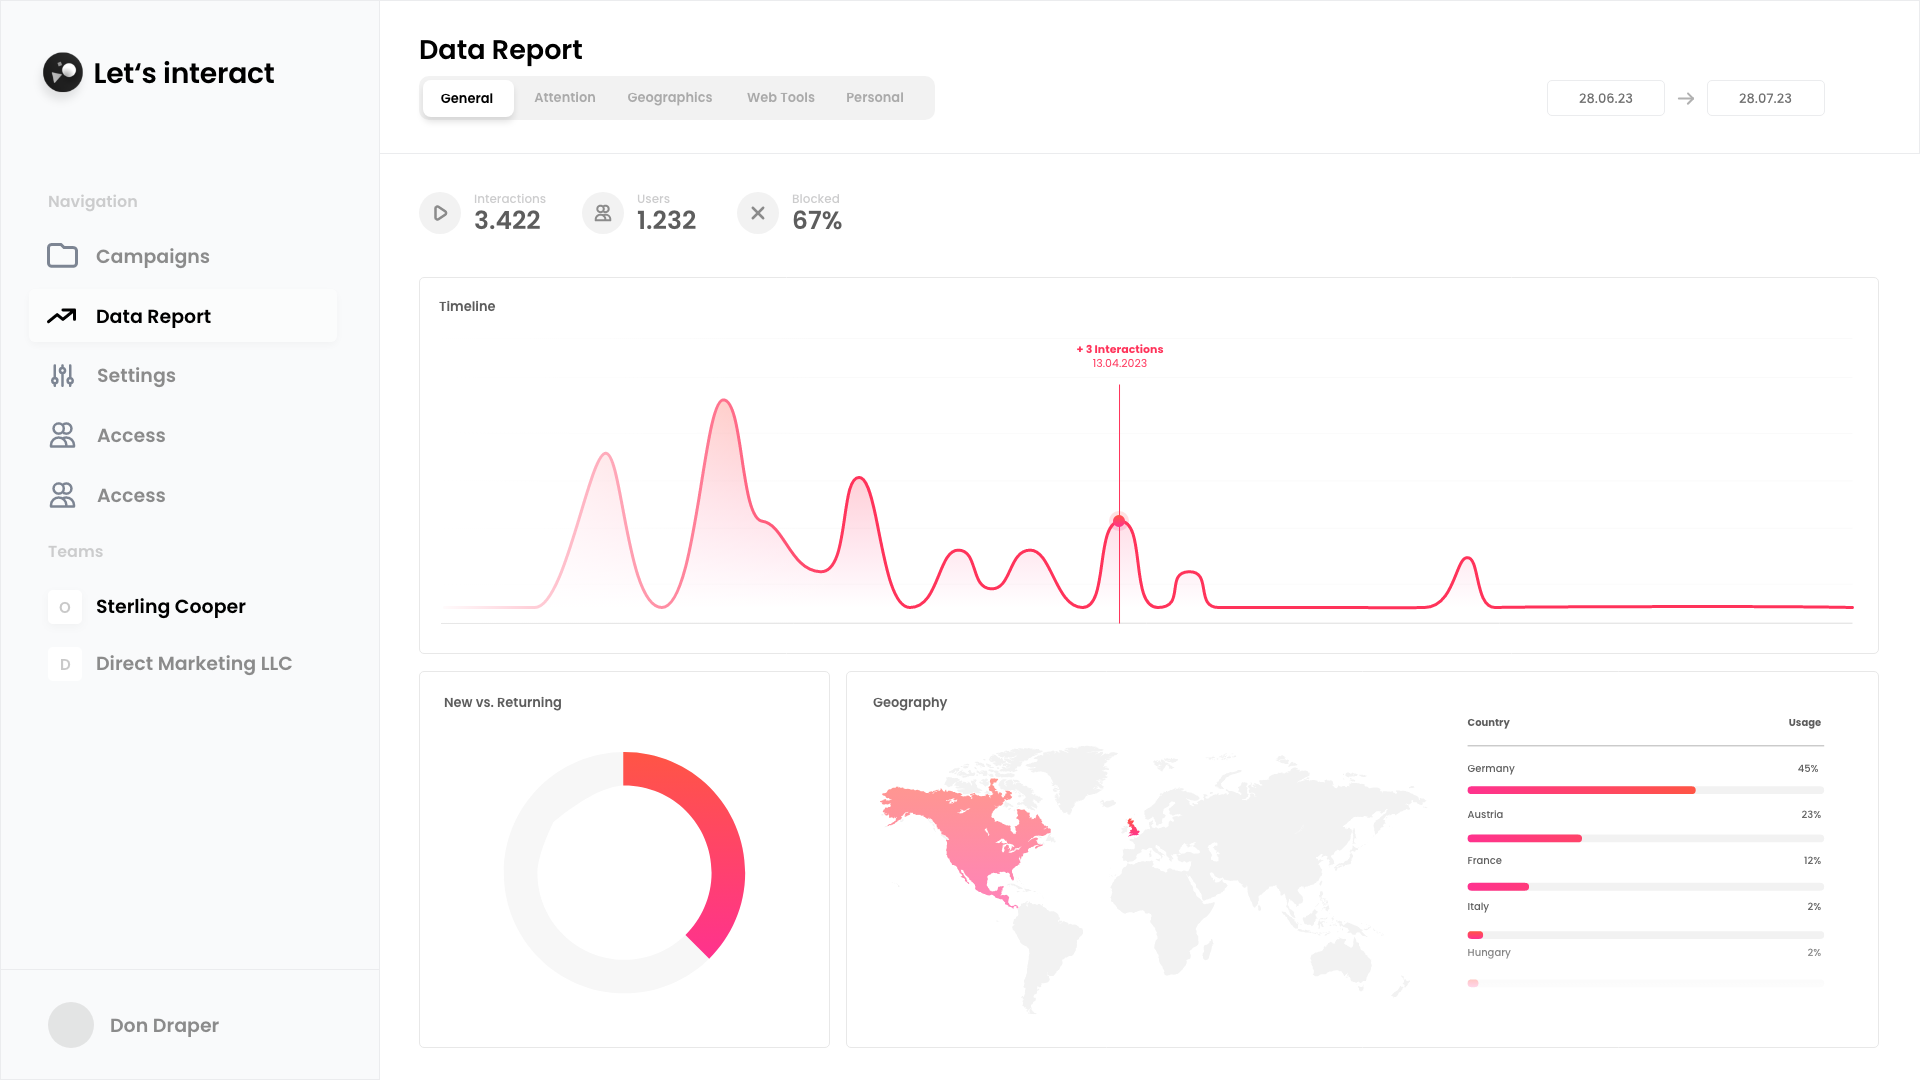This screenshot has width=1920, height=1080.
Task: Click the Blocked X icon
Action: coord(757,213)
